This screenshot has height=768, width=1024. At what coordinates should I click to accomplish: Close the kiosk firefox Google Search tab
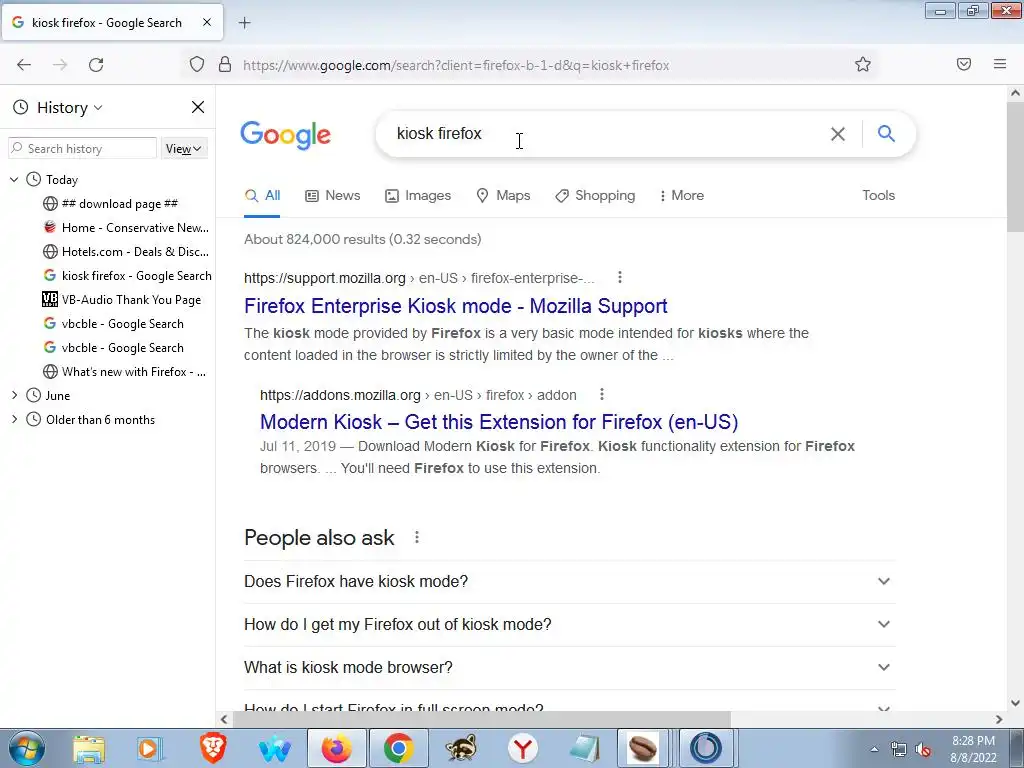[x=206, y=22]
